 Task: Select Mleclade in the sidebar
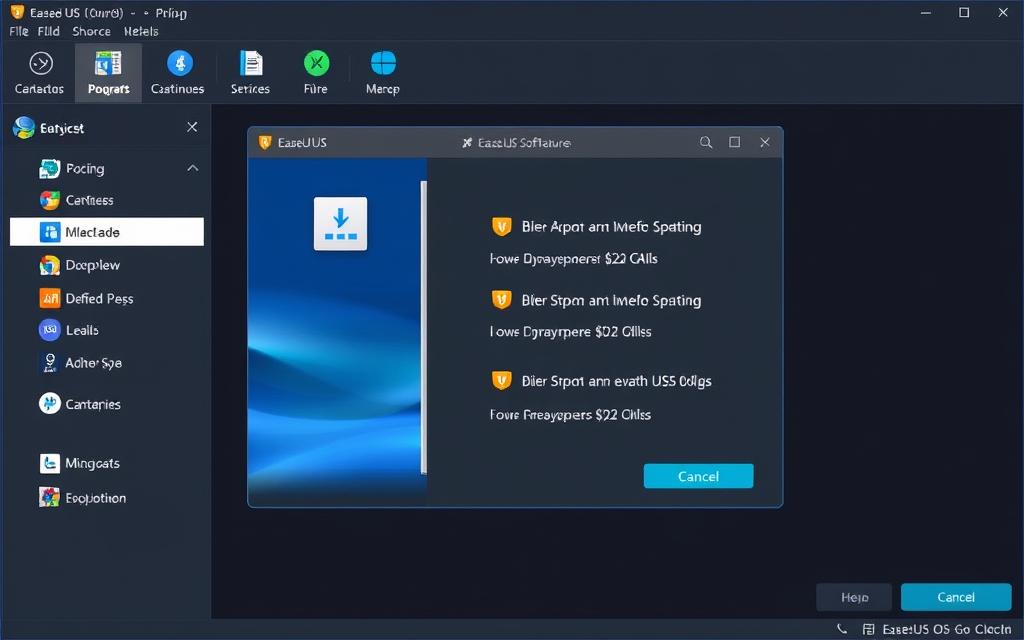pos(106,232)
